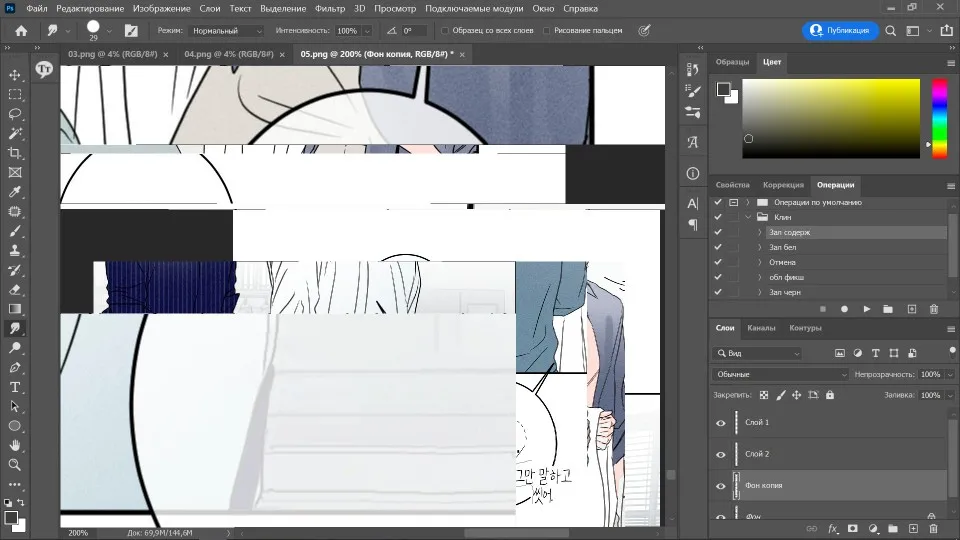Toggle visibility of Фон копия layer
Image resolution: width=960 pixels, height=540 pixels.
coord(720,486)
